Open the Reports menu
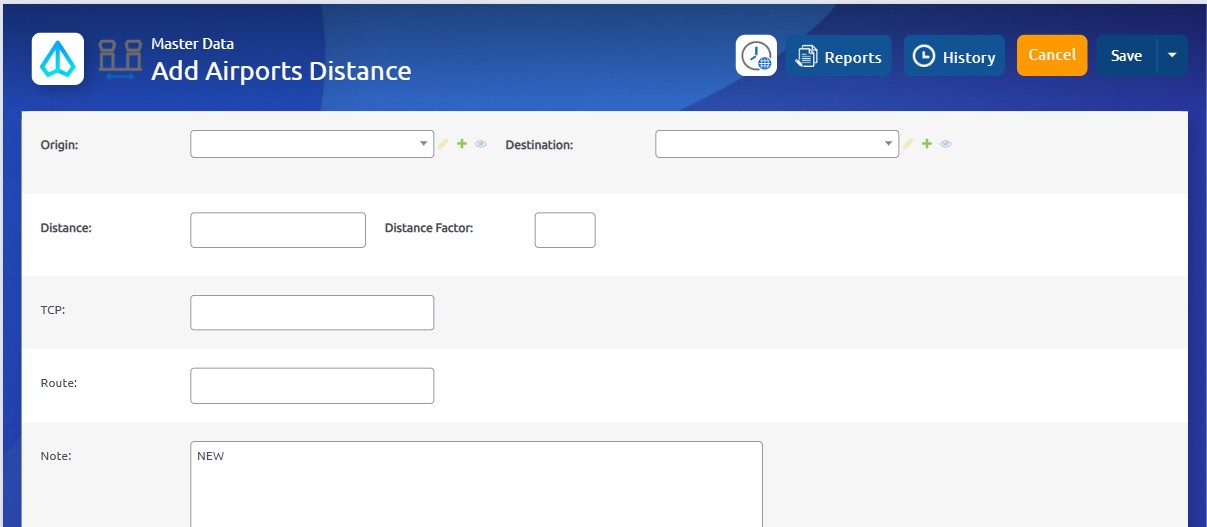Image resolution: width=1207 pixels, height=527 pixels. pyautogui.click(x=838, y=57)
